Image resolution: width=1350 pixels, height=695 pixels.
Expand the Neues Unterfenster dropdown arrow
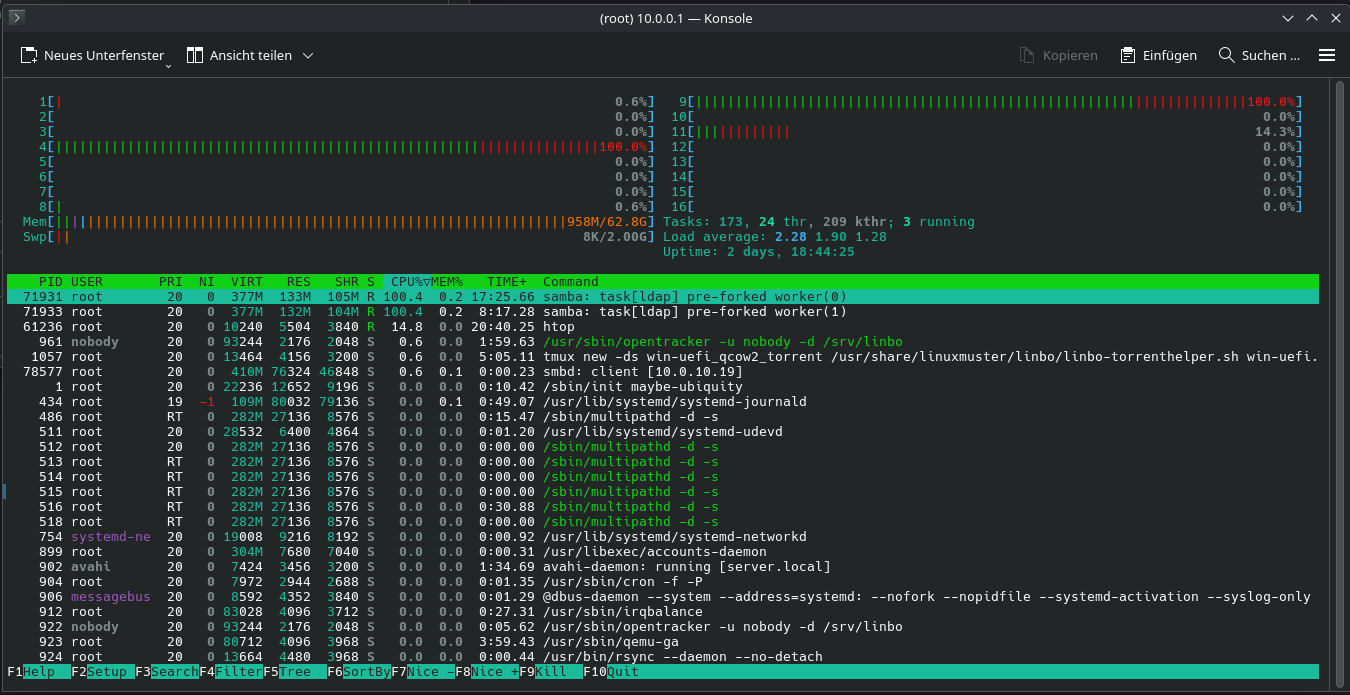(168, 64)
